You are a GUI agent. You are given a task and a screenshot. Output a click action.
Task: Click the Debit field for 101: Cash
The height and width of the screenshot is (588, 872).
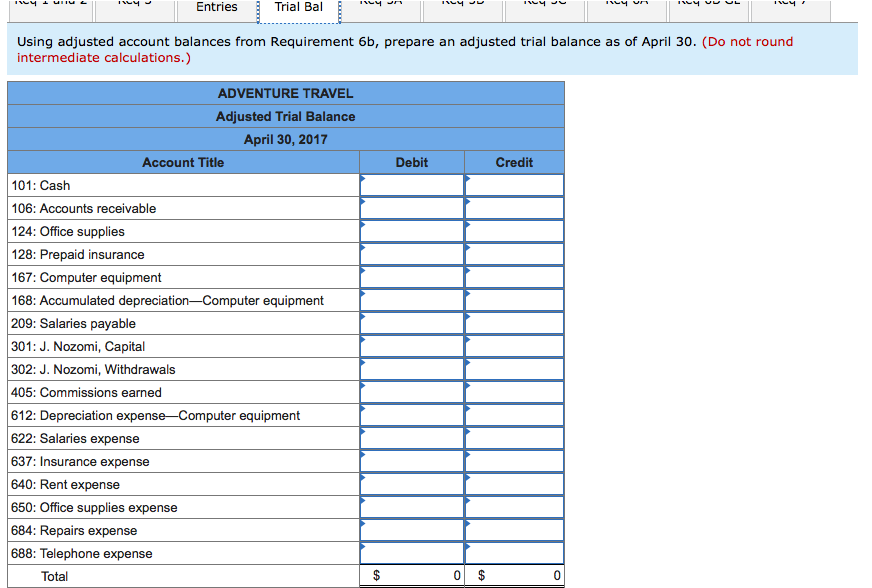point(412,185)
